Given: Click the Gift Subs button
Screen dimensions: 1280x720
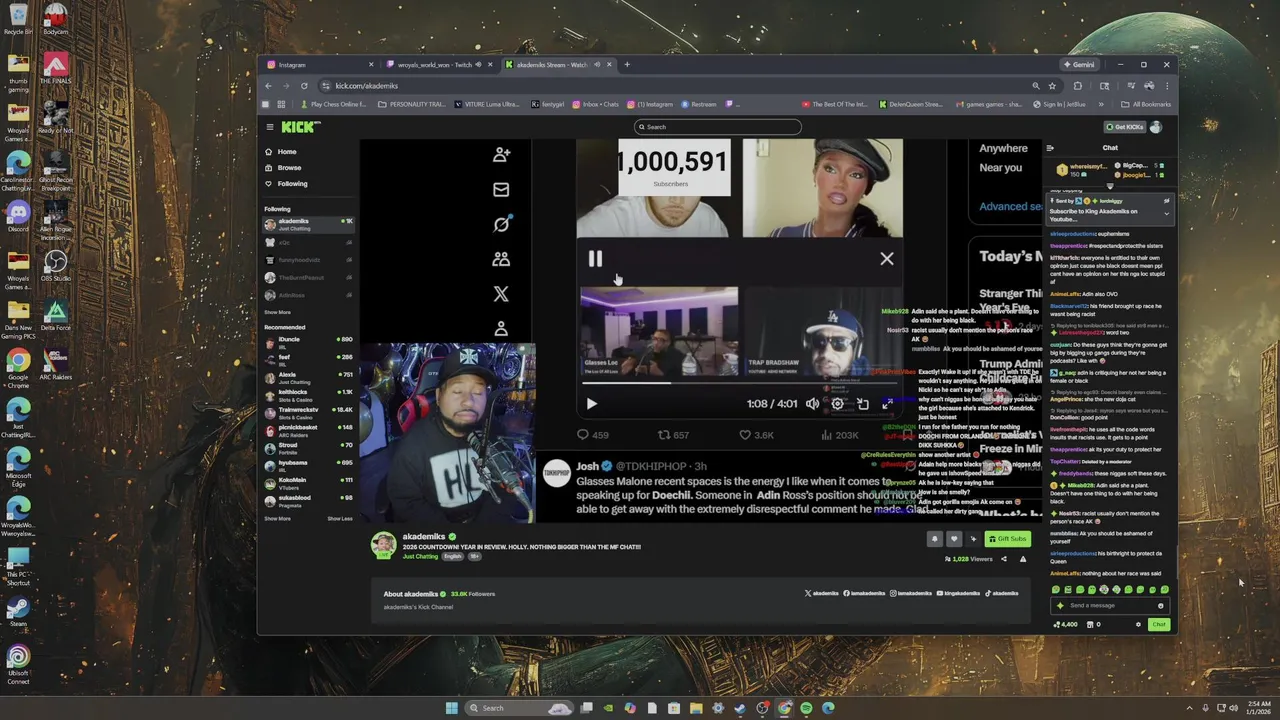Looking at the screenshot, I should click(1007, 539).
